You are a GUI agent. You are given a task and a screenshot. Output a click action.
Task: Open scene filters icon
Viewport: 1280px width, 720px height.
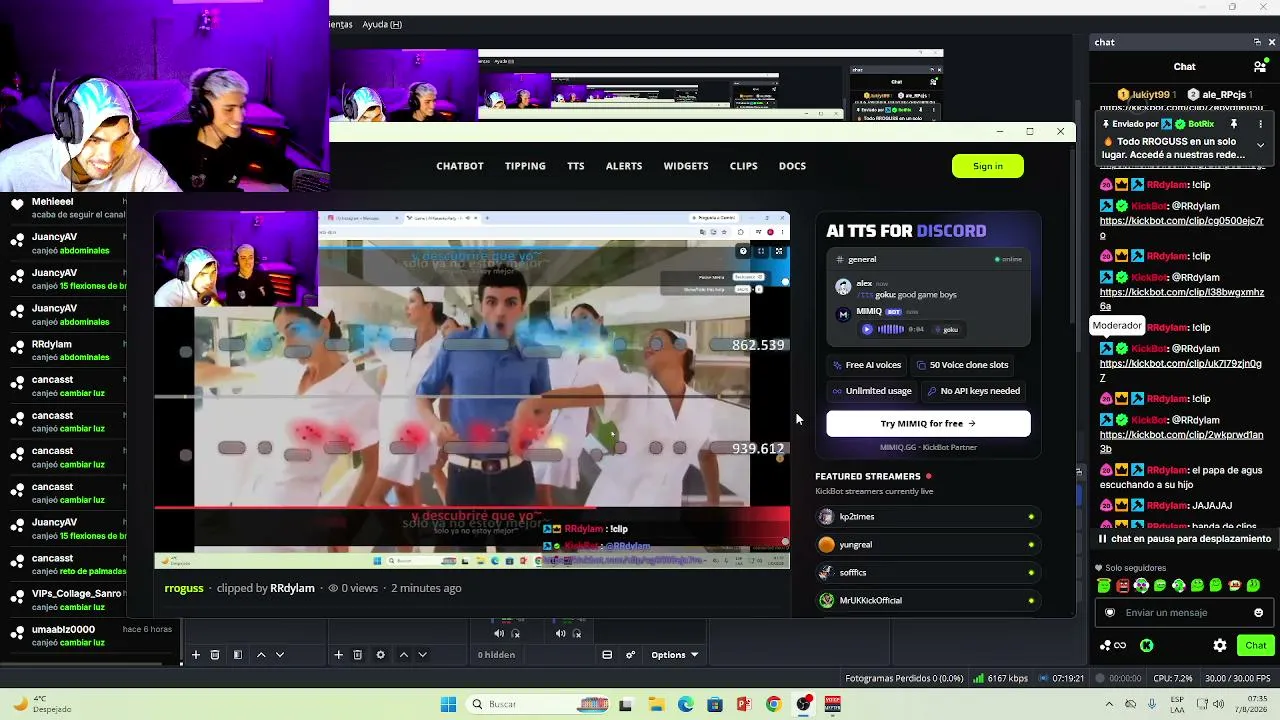238,655
